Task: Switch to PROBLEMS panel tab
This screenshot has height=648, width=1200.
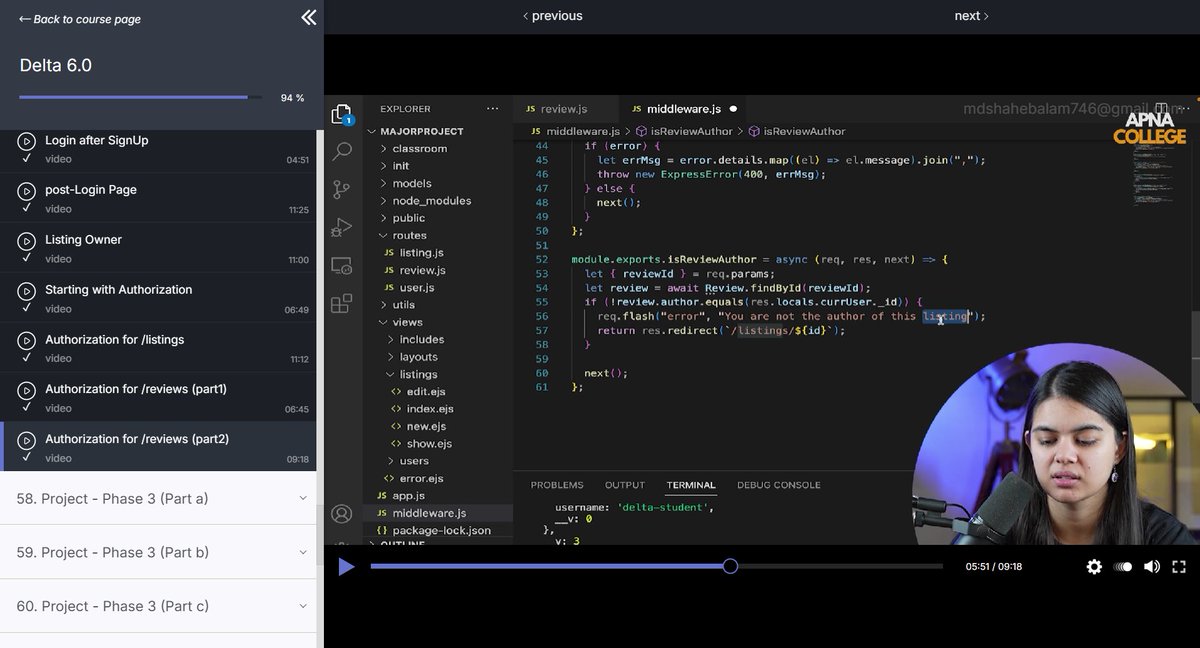Action: point(557,485)
